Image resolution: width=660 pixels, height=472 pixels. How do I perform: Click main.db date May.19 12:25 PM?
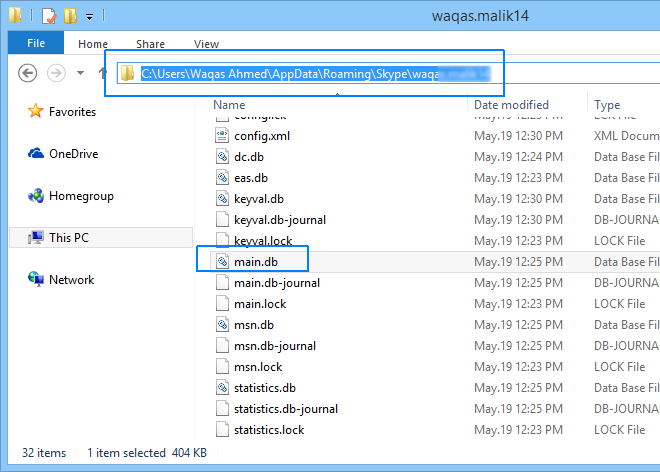point(518,262)
